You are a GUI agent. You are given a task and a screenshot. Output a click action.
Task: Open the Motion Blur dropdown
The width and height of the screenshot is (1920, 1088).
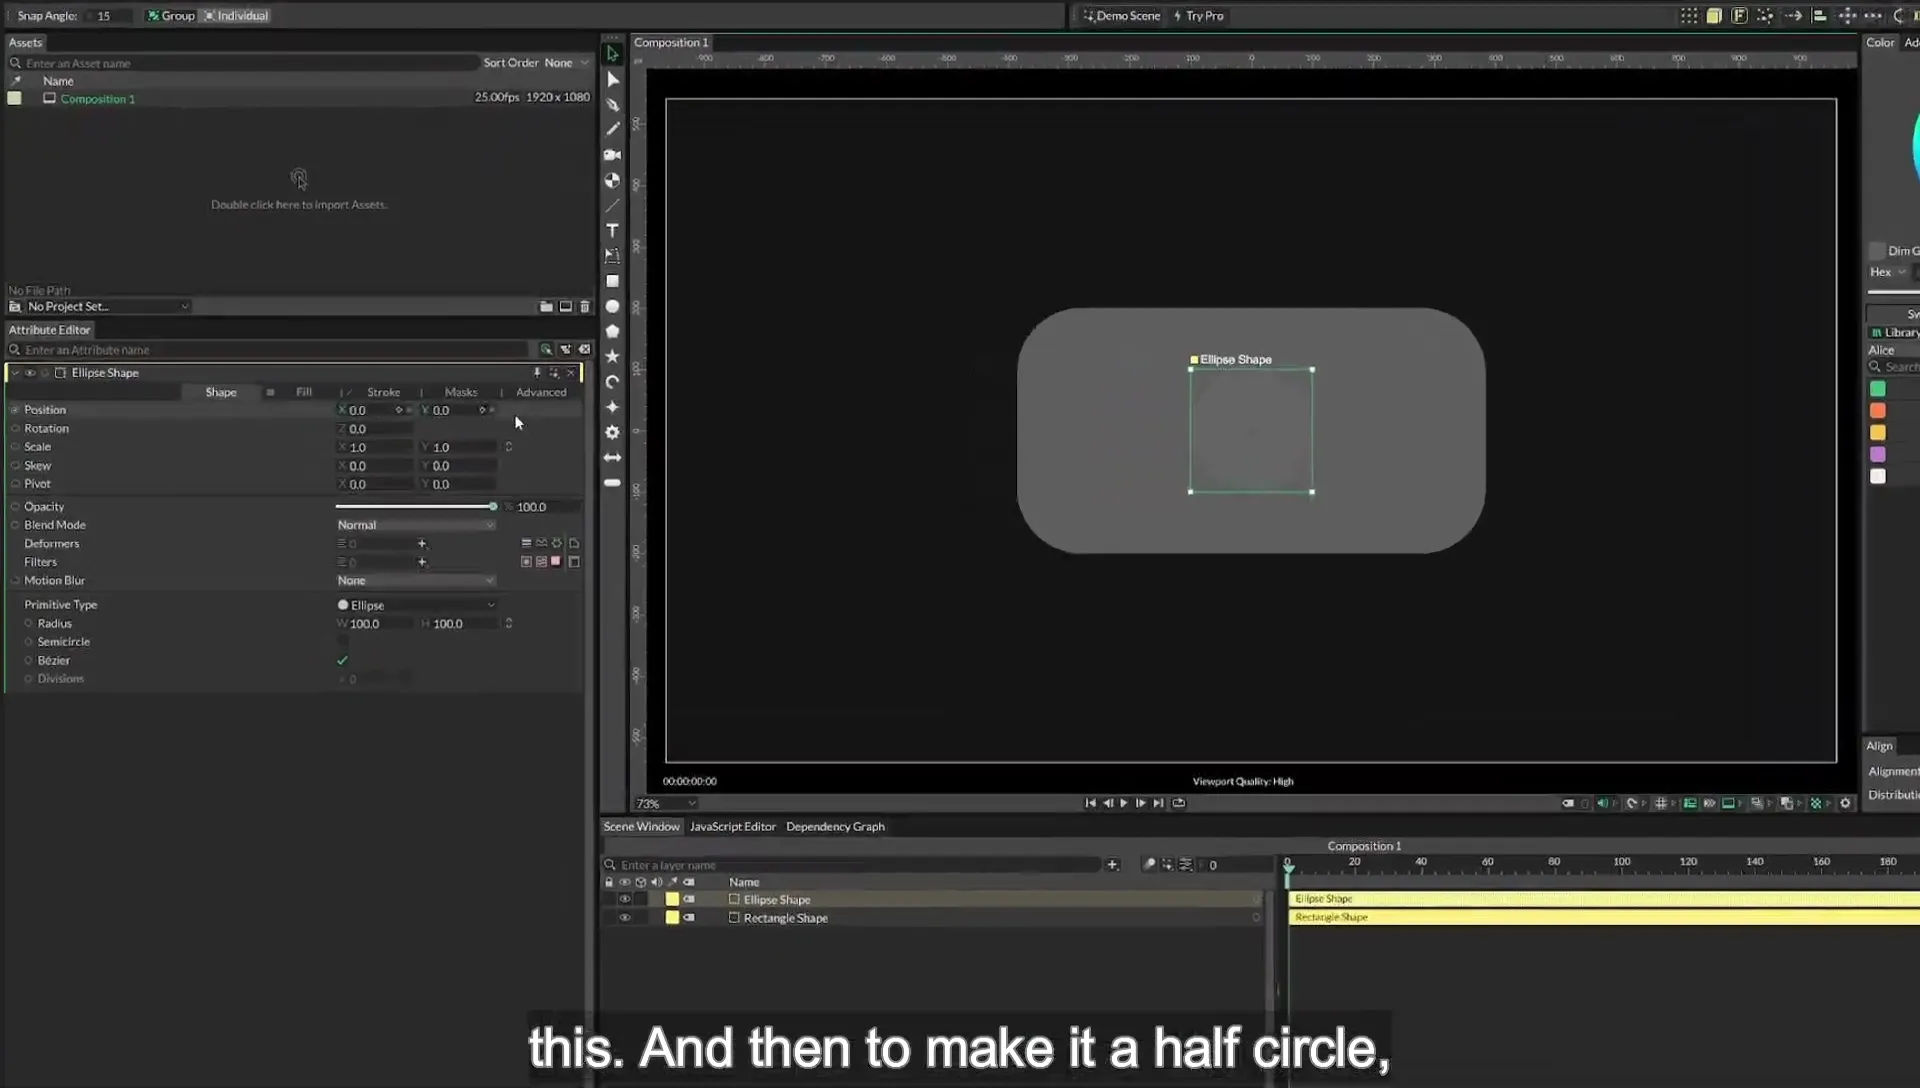pyautogui.click(x=415, y=581)
